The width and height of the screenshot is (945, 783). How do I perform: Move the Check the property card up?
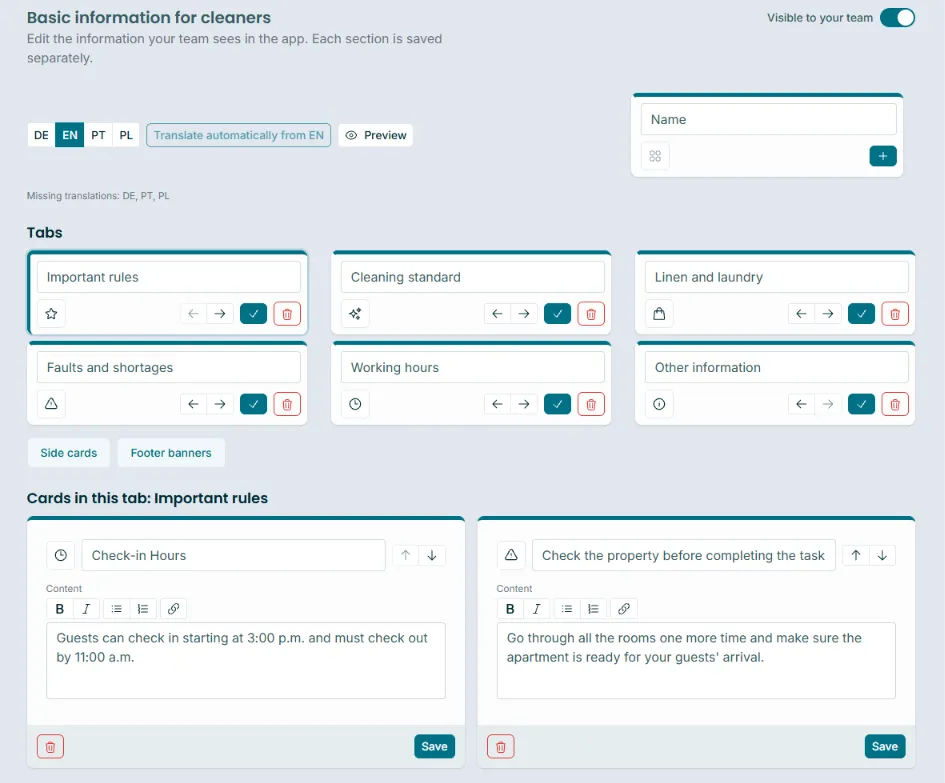[x=856, y=555]
